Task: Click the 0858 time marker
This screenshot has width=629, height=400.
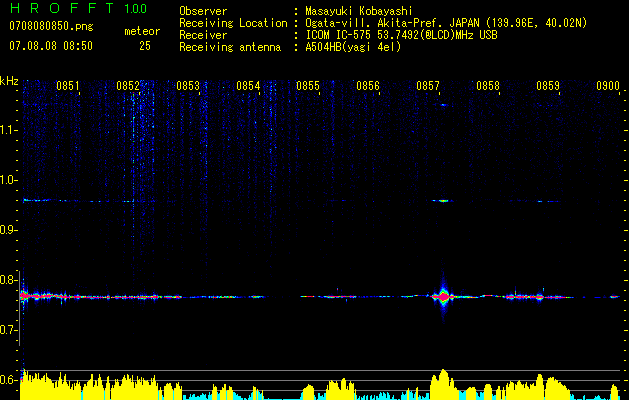Action: [x=488, y=85]
